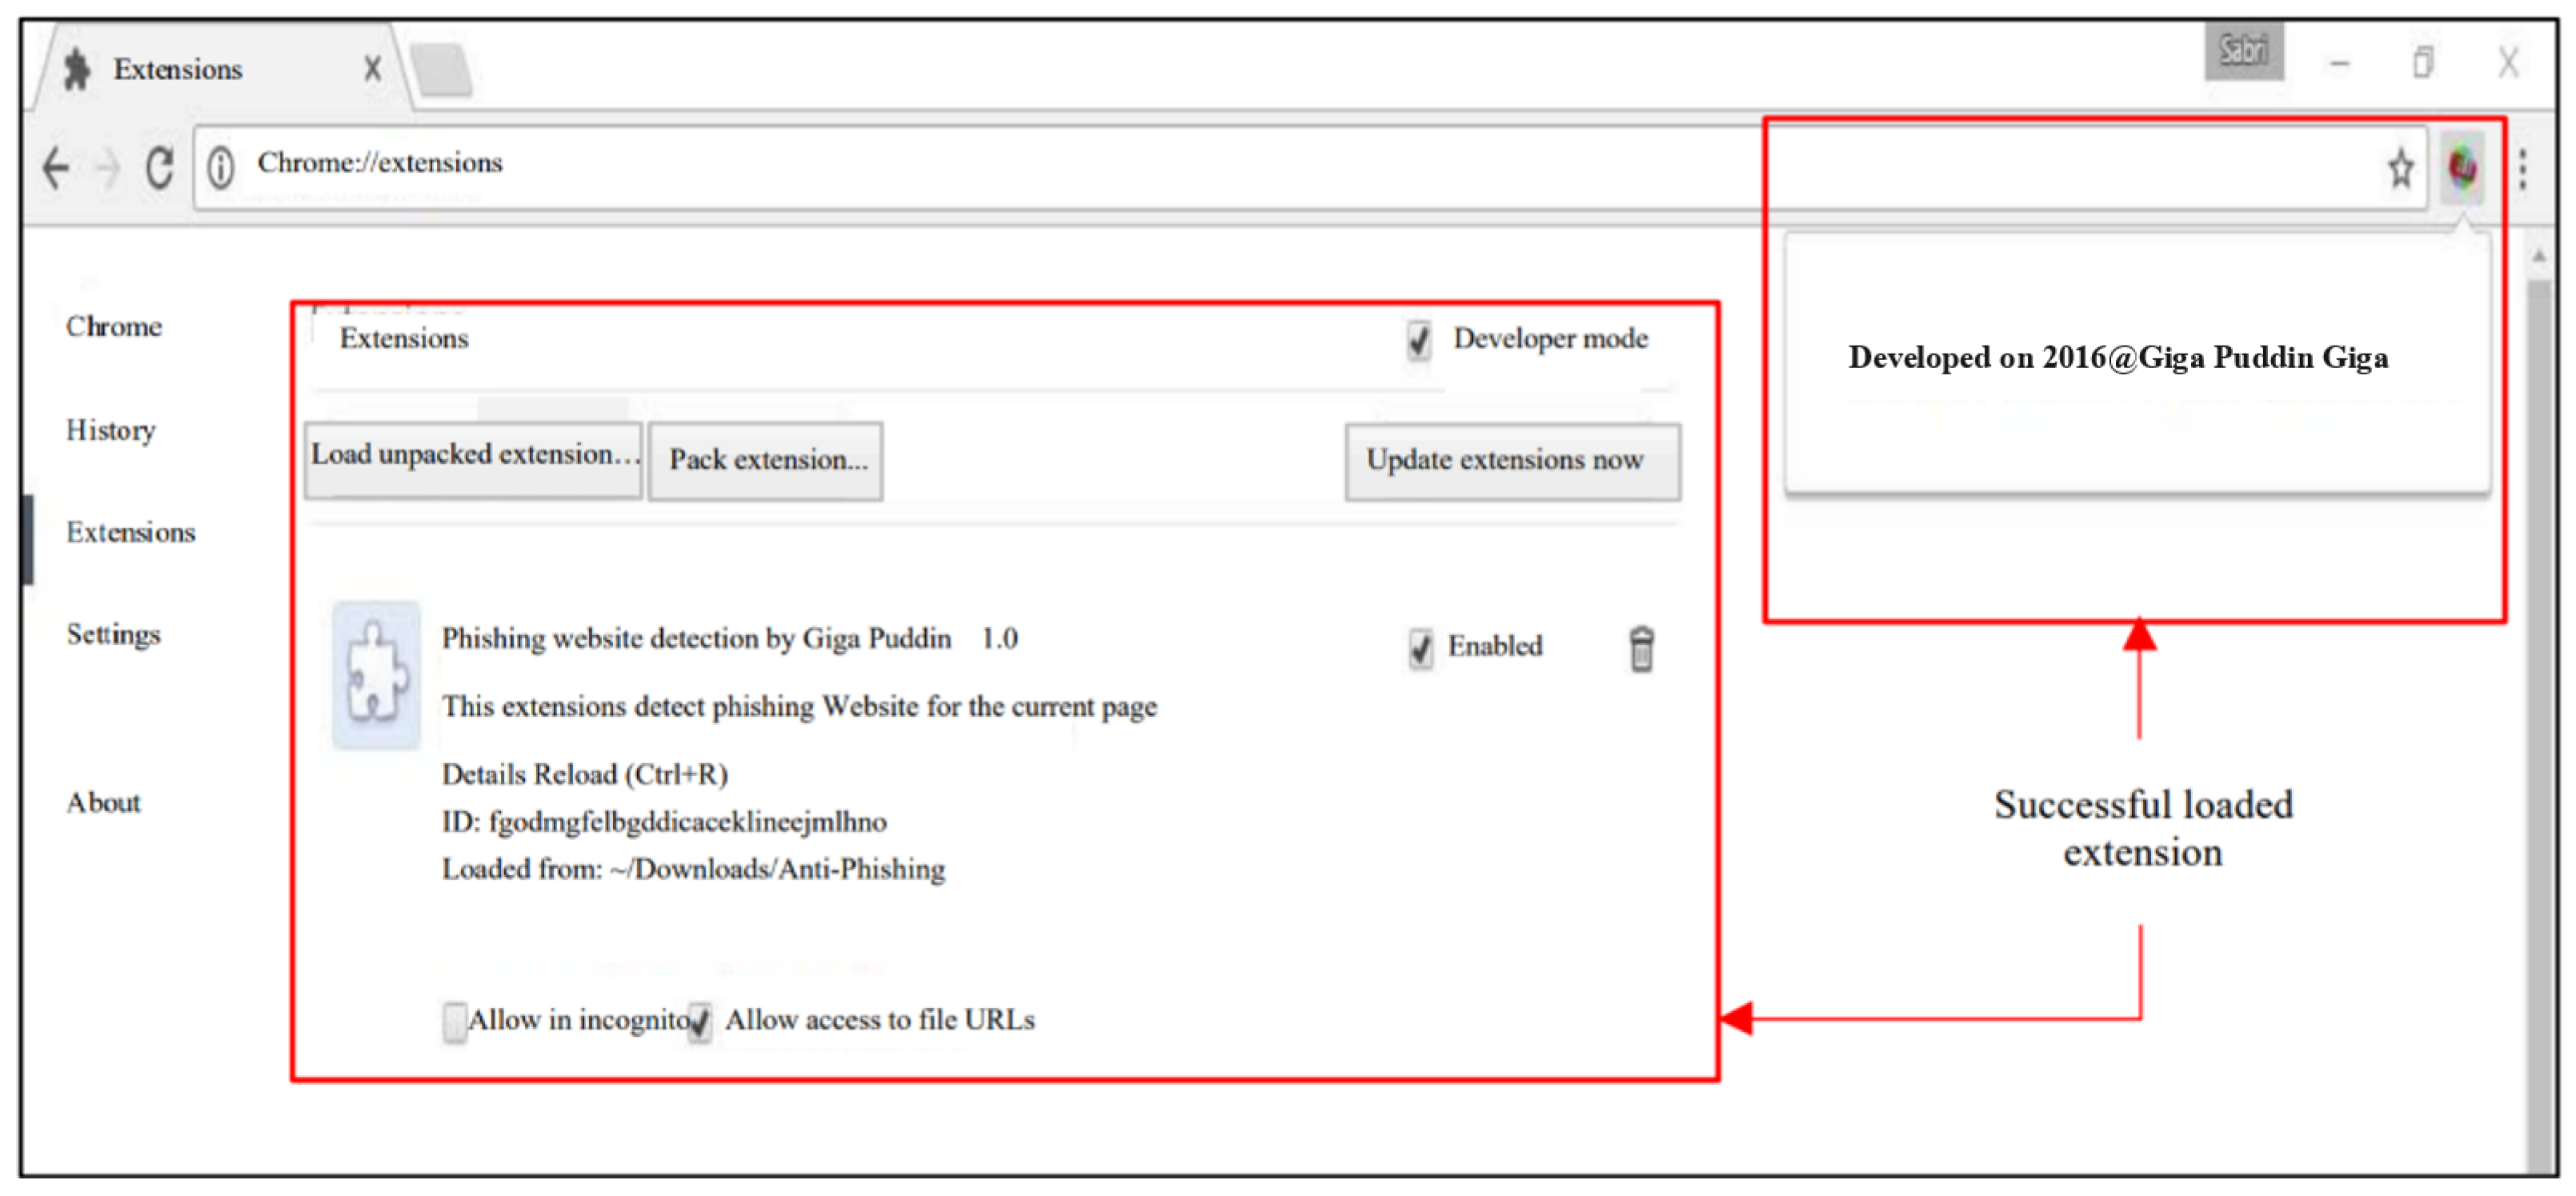Uncheck the Enabled checkbox
Image resolution: width=2576 pixels, height=1196 pixels.
(x=1420, y=648)
